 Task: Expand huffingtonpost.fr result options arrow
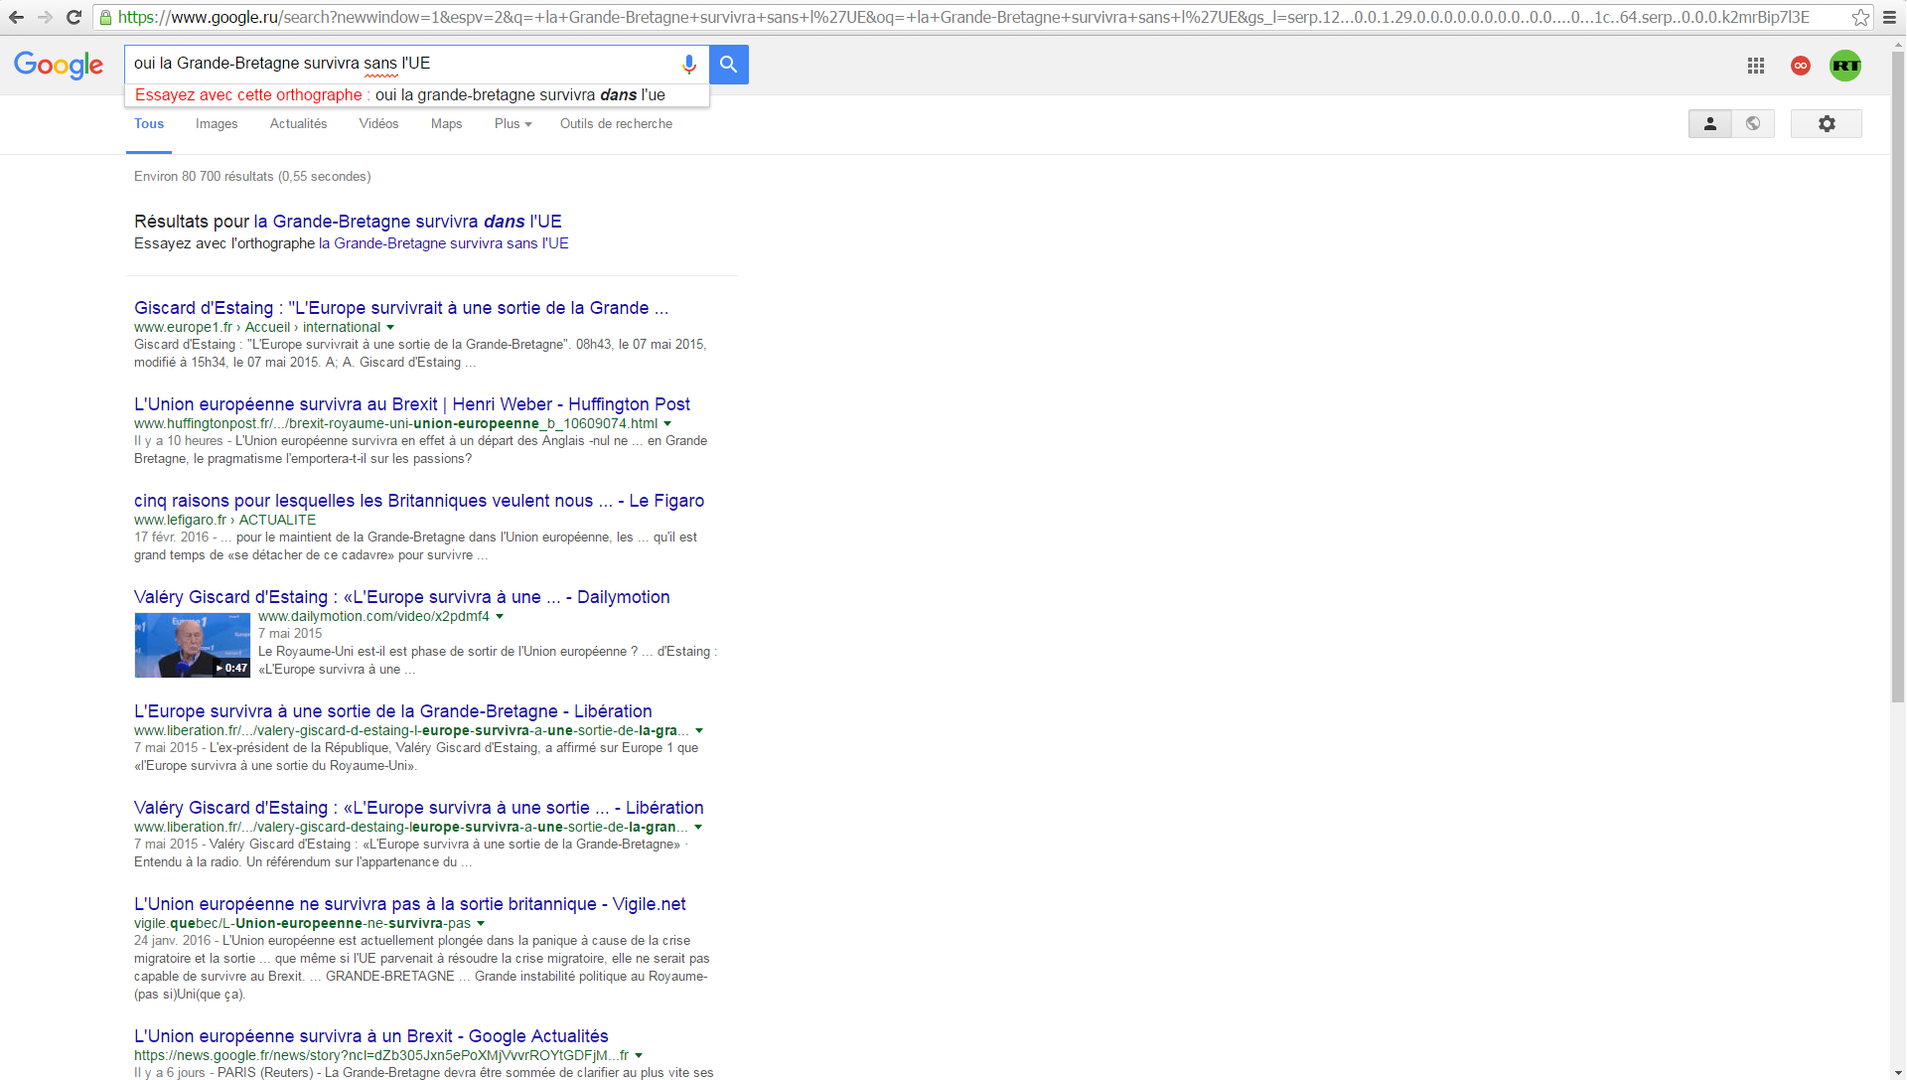click(668, 424)
